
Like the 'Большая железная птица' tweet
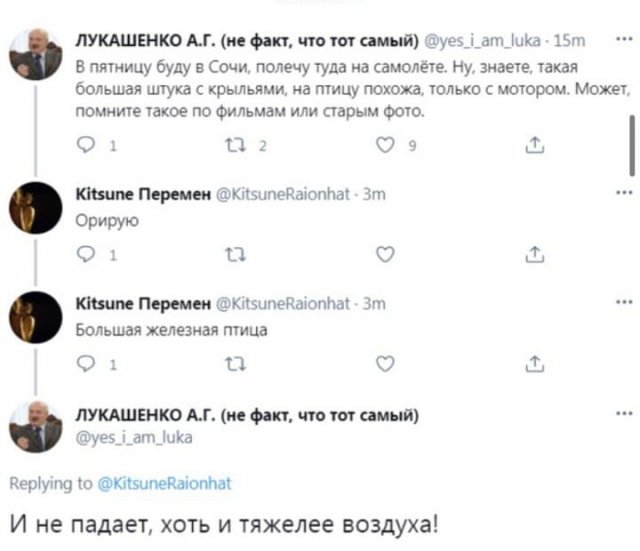[x=381, y=364]
